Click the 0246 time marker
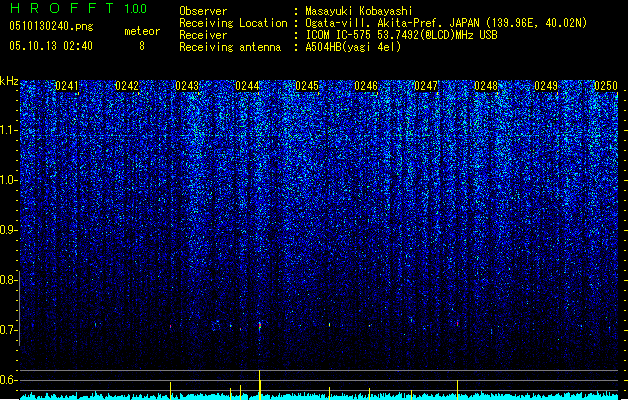Image resolution: width=629 pixels, height=400 pixels. point(366,86)
